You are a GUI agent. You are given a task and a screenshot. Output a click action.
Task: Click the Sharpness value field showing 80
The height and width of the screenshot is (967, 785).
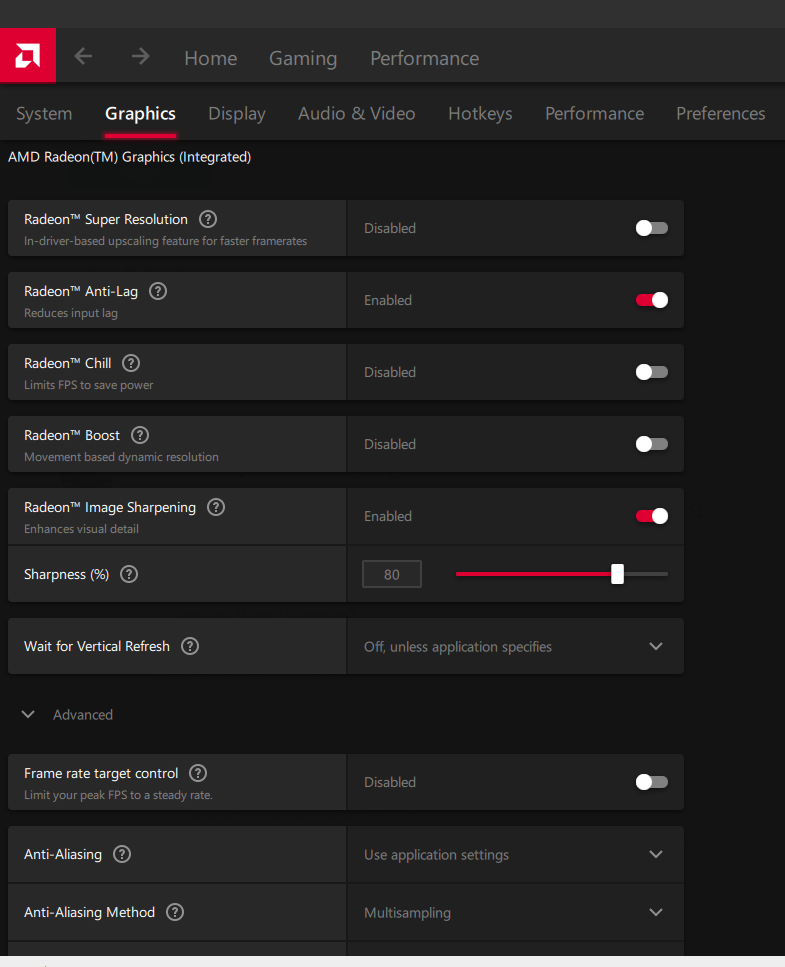click(392, 574)
